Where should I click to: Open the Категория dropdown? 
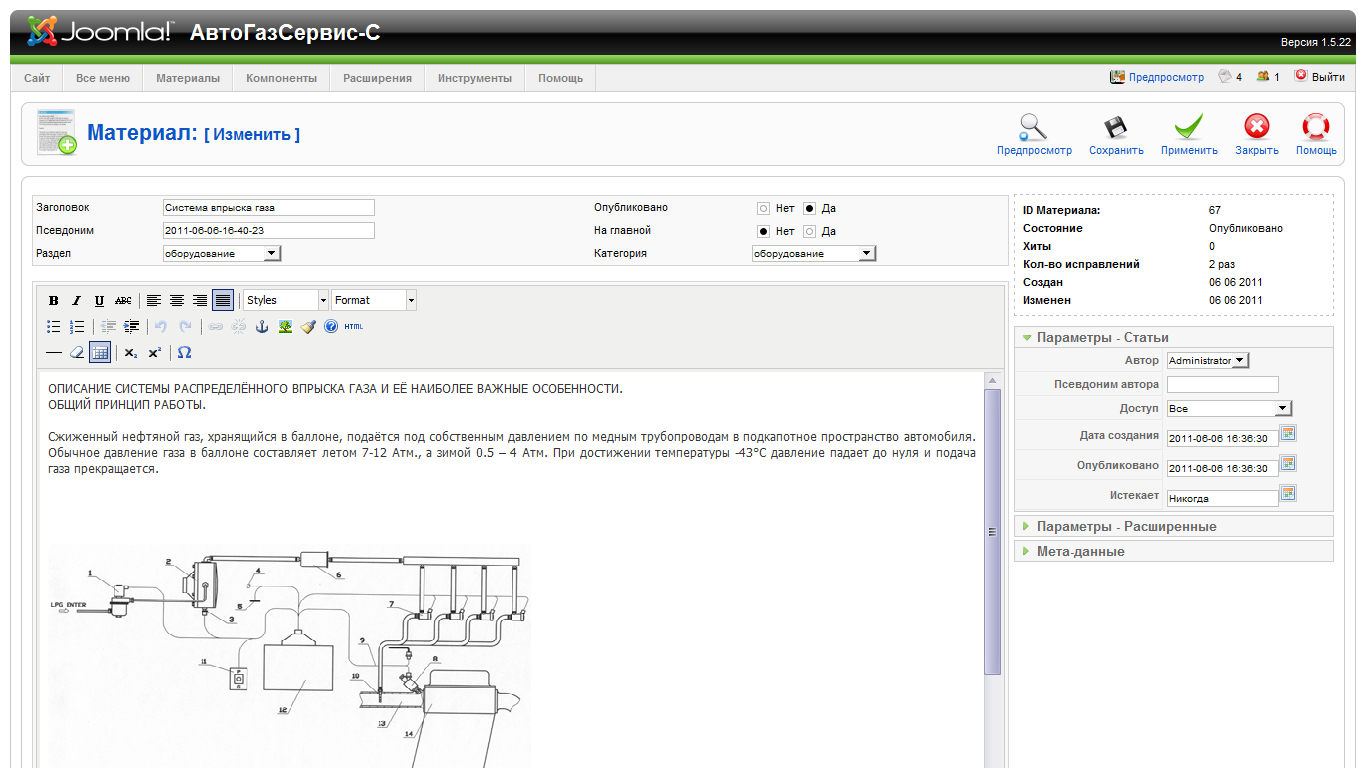click(x=814, y=254)
